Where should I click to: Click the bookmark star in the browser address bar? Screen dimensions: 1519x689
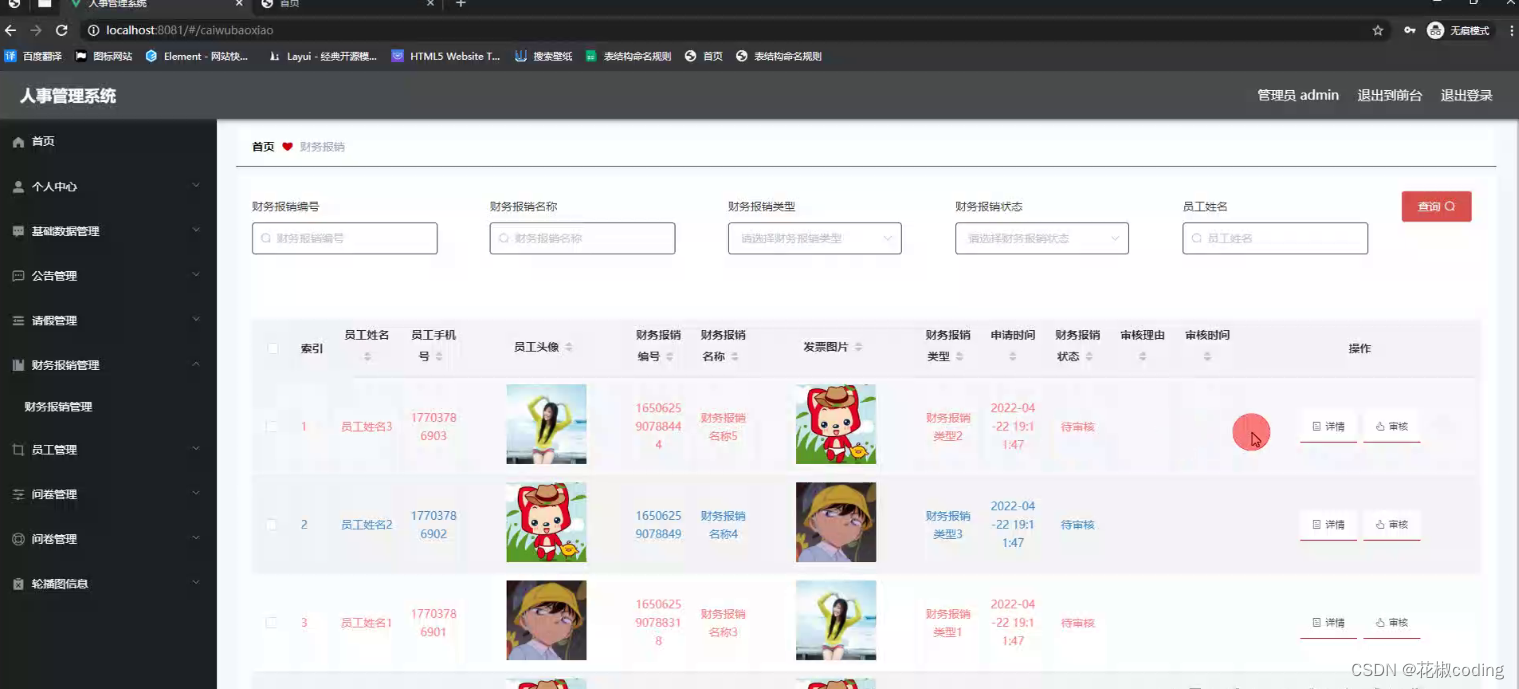(x=1378, y=31)
